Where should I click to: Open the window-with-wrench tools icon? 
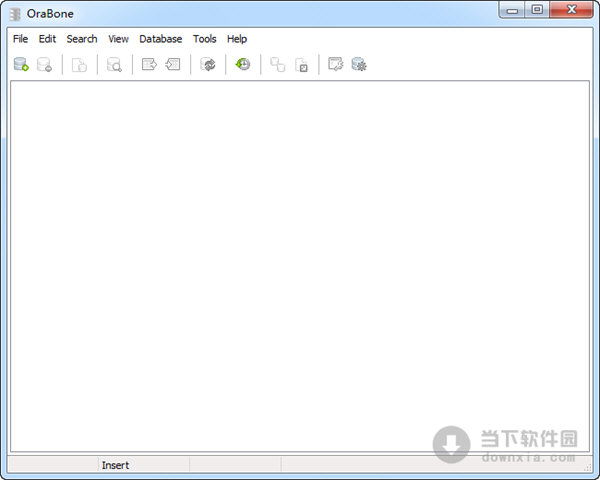tap(336, 64)
